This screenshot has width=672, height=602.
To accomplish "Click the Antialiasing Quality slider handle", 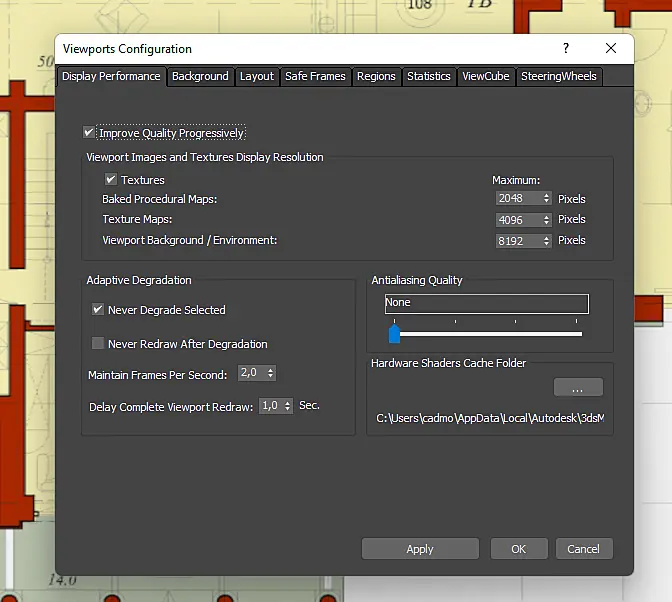I will (x=394, y=334).
